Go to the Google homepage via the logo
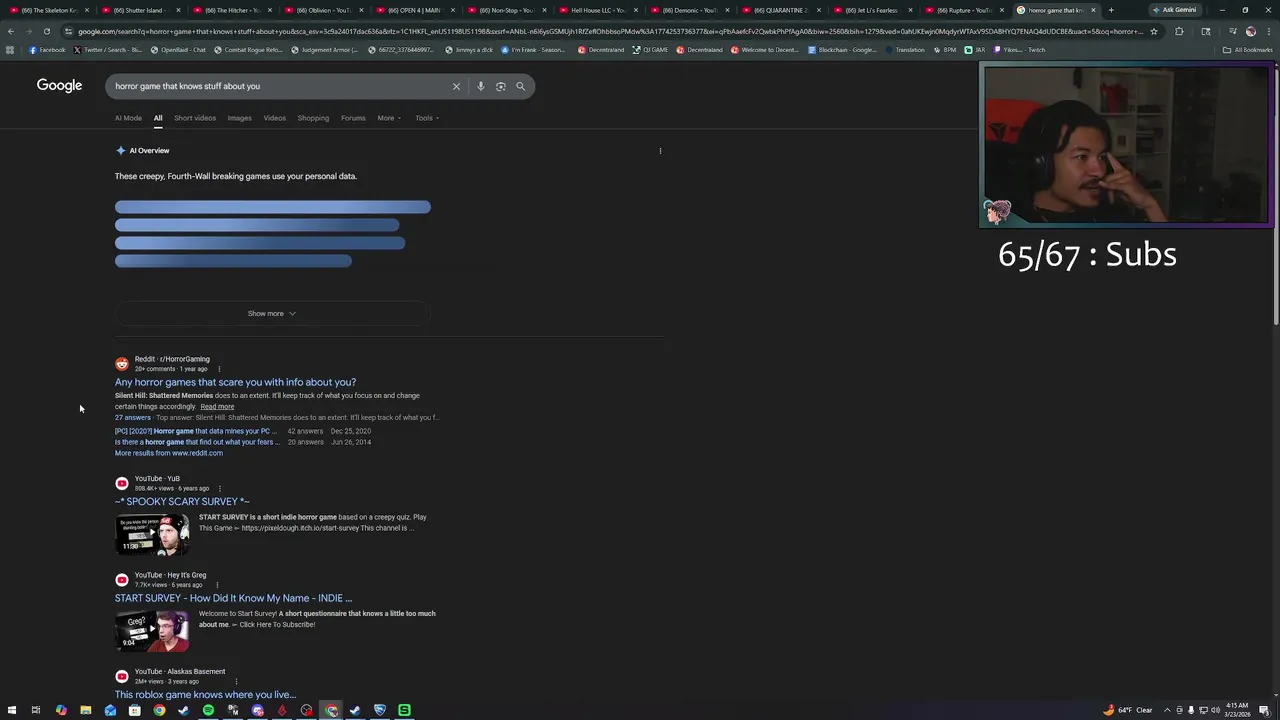 59,85
